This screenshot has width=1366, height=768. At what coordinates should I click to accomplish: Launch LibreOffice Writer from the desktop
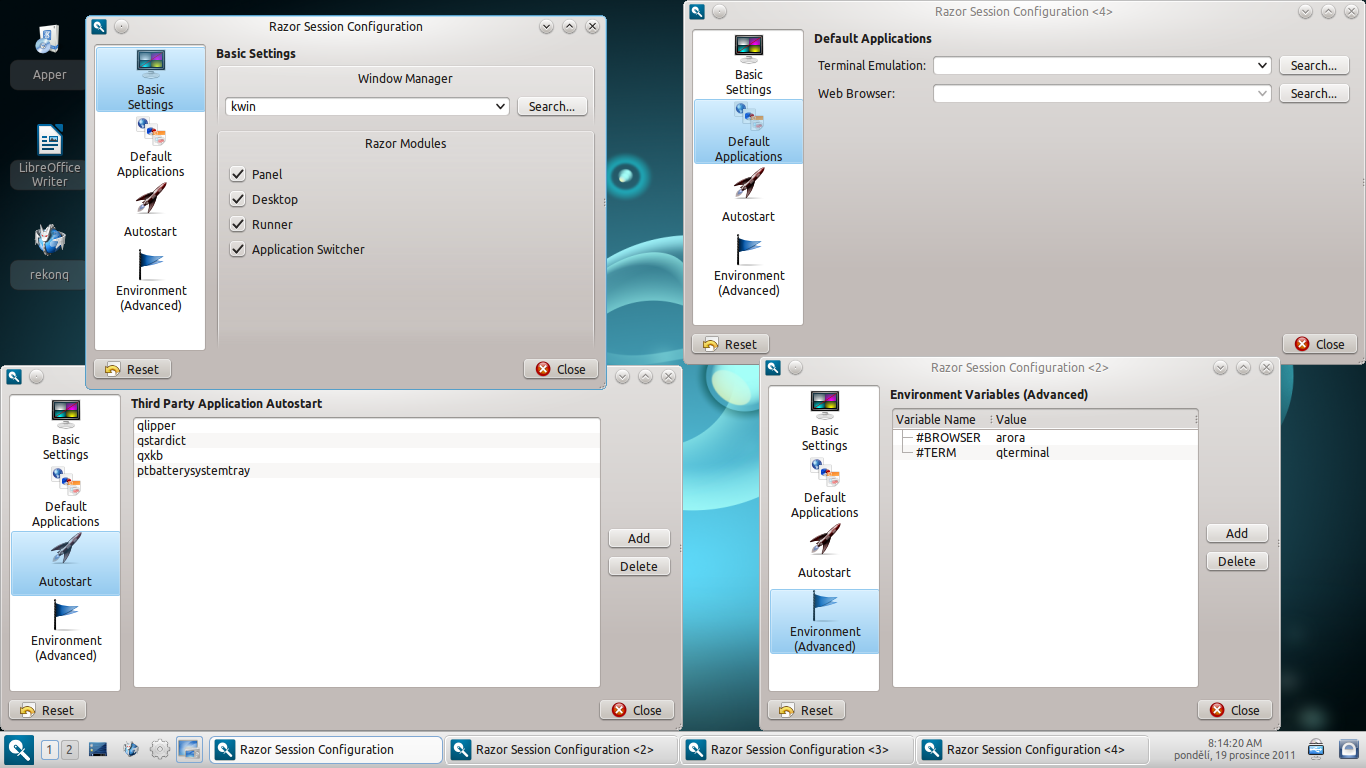point(49,155)
